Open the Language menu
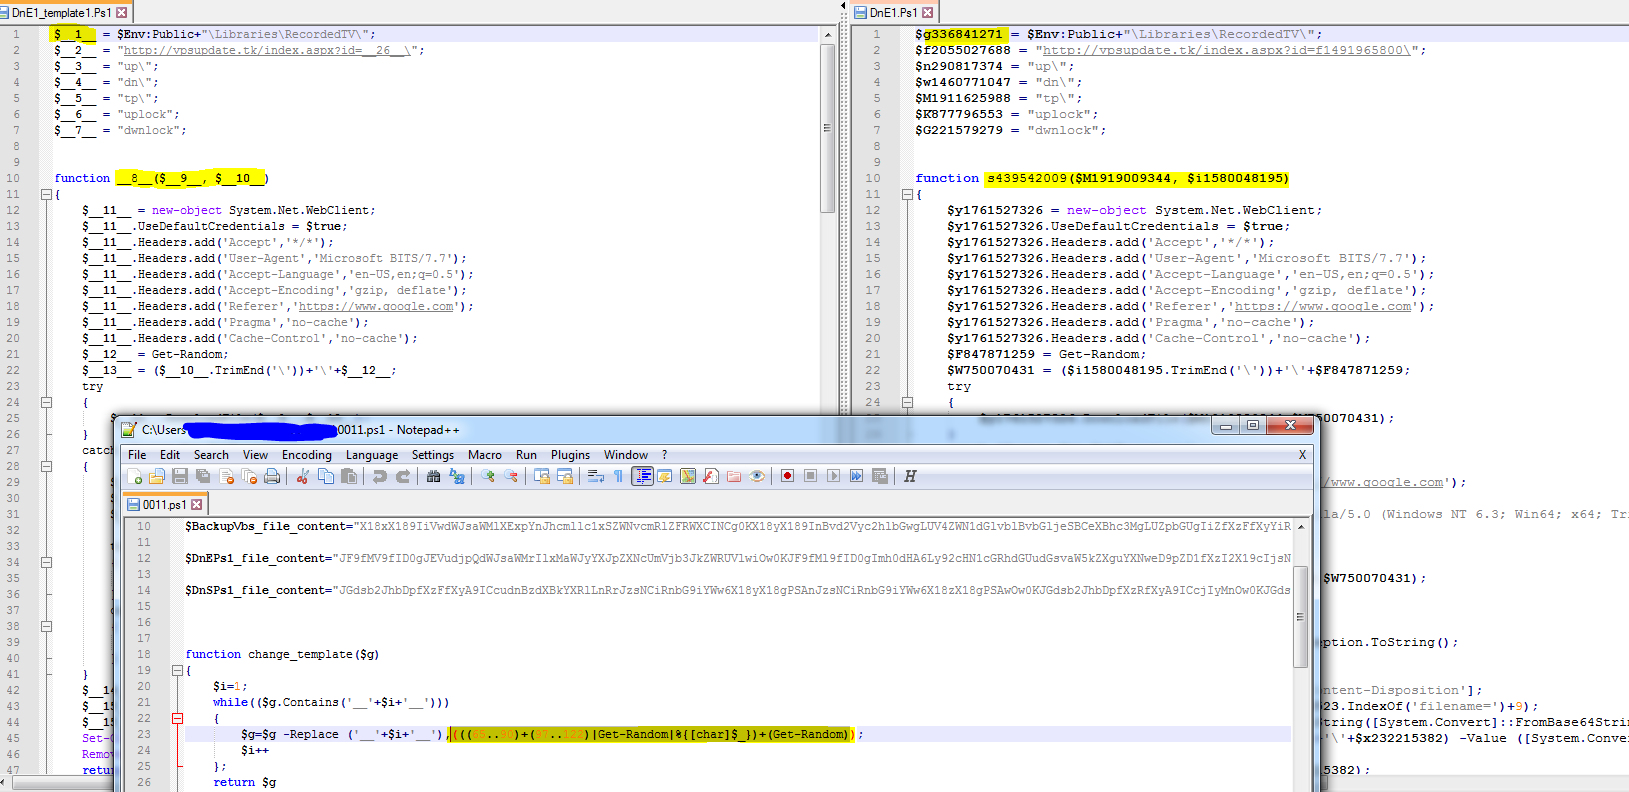Image resolution: width=1629 pixels, height=792 pixels. (372, 455)
